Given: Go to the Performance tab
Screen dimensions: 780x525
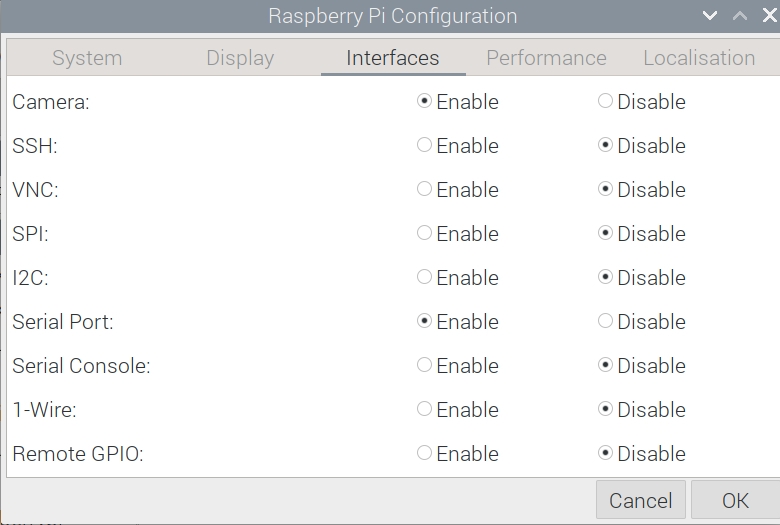Looking at the screenshot, I should [546, 58].
